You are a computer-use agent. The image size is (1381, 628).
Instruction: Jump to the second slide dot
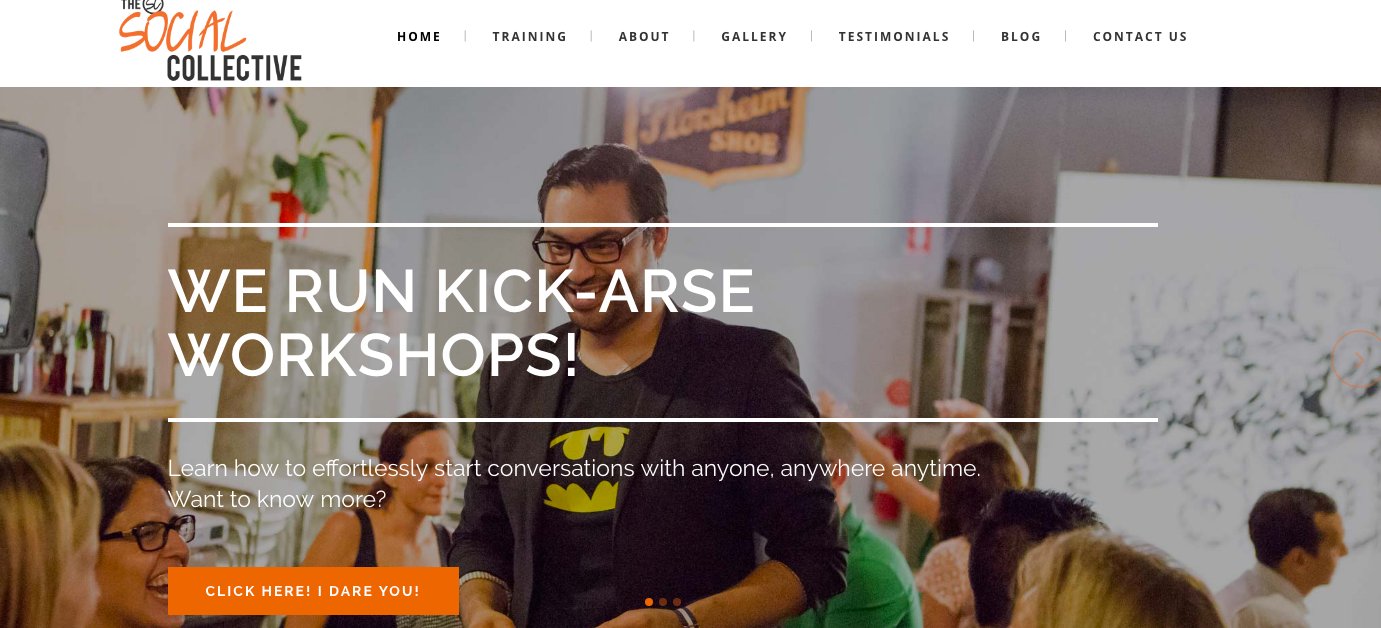click(x=663, y=602)
